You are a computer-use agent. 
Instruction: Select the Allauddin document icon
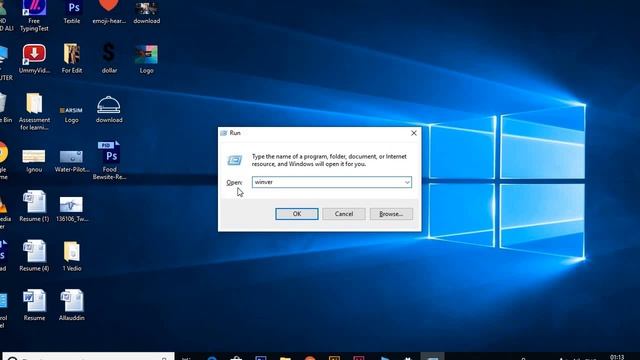[x=72, y=305]
